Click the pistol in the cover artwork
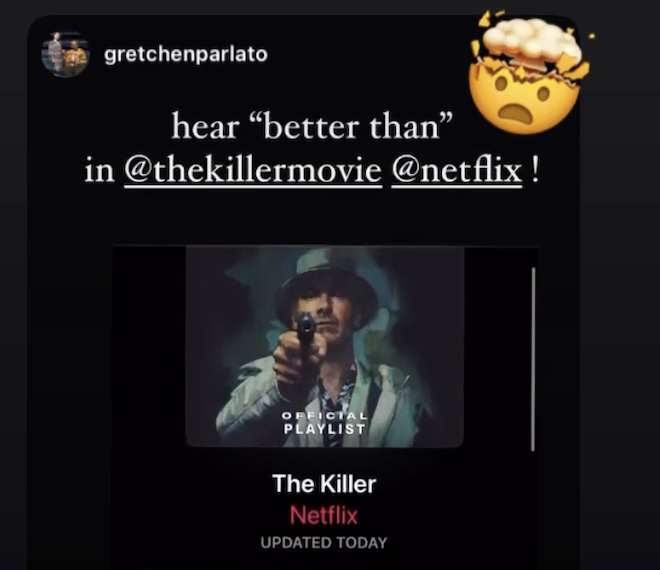660x570 pixels. click(306, 337)
